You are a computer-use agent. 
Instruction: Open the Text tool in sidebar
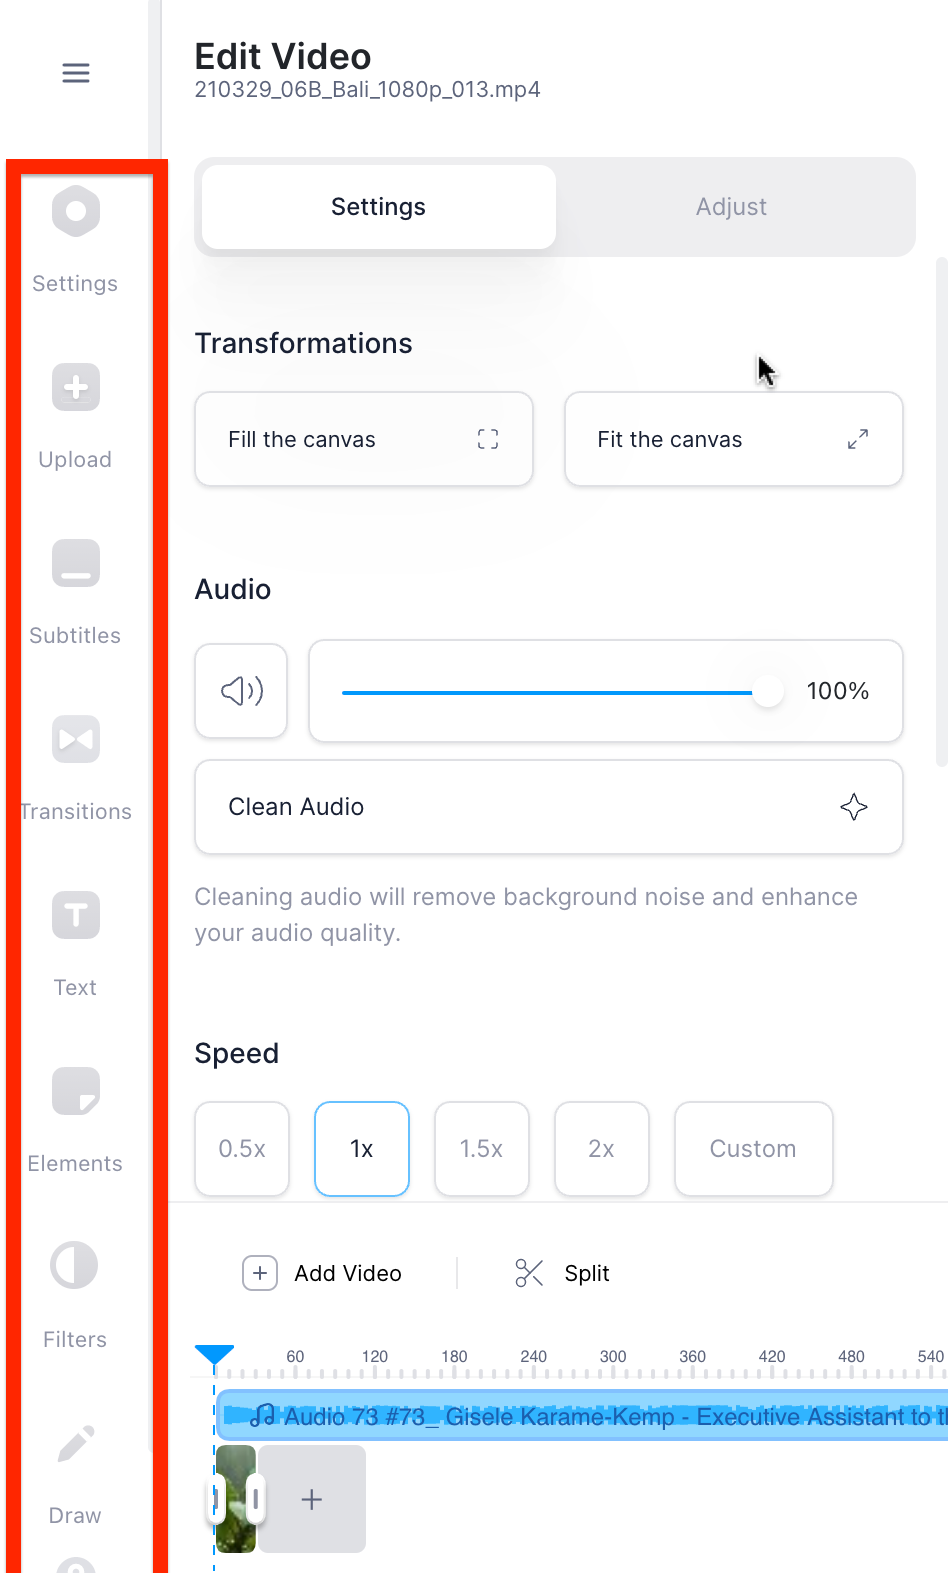point(76,944)
